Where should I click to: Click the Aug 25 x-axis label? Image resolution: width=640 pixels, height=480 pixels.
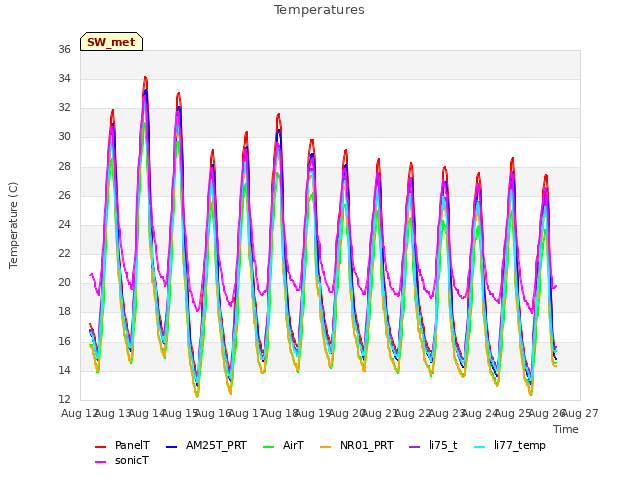click(x=513, y=413)
